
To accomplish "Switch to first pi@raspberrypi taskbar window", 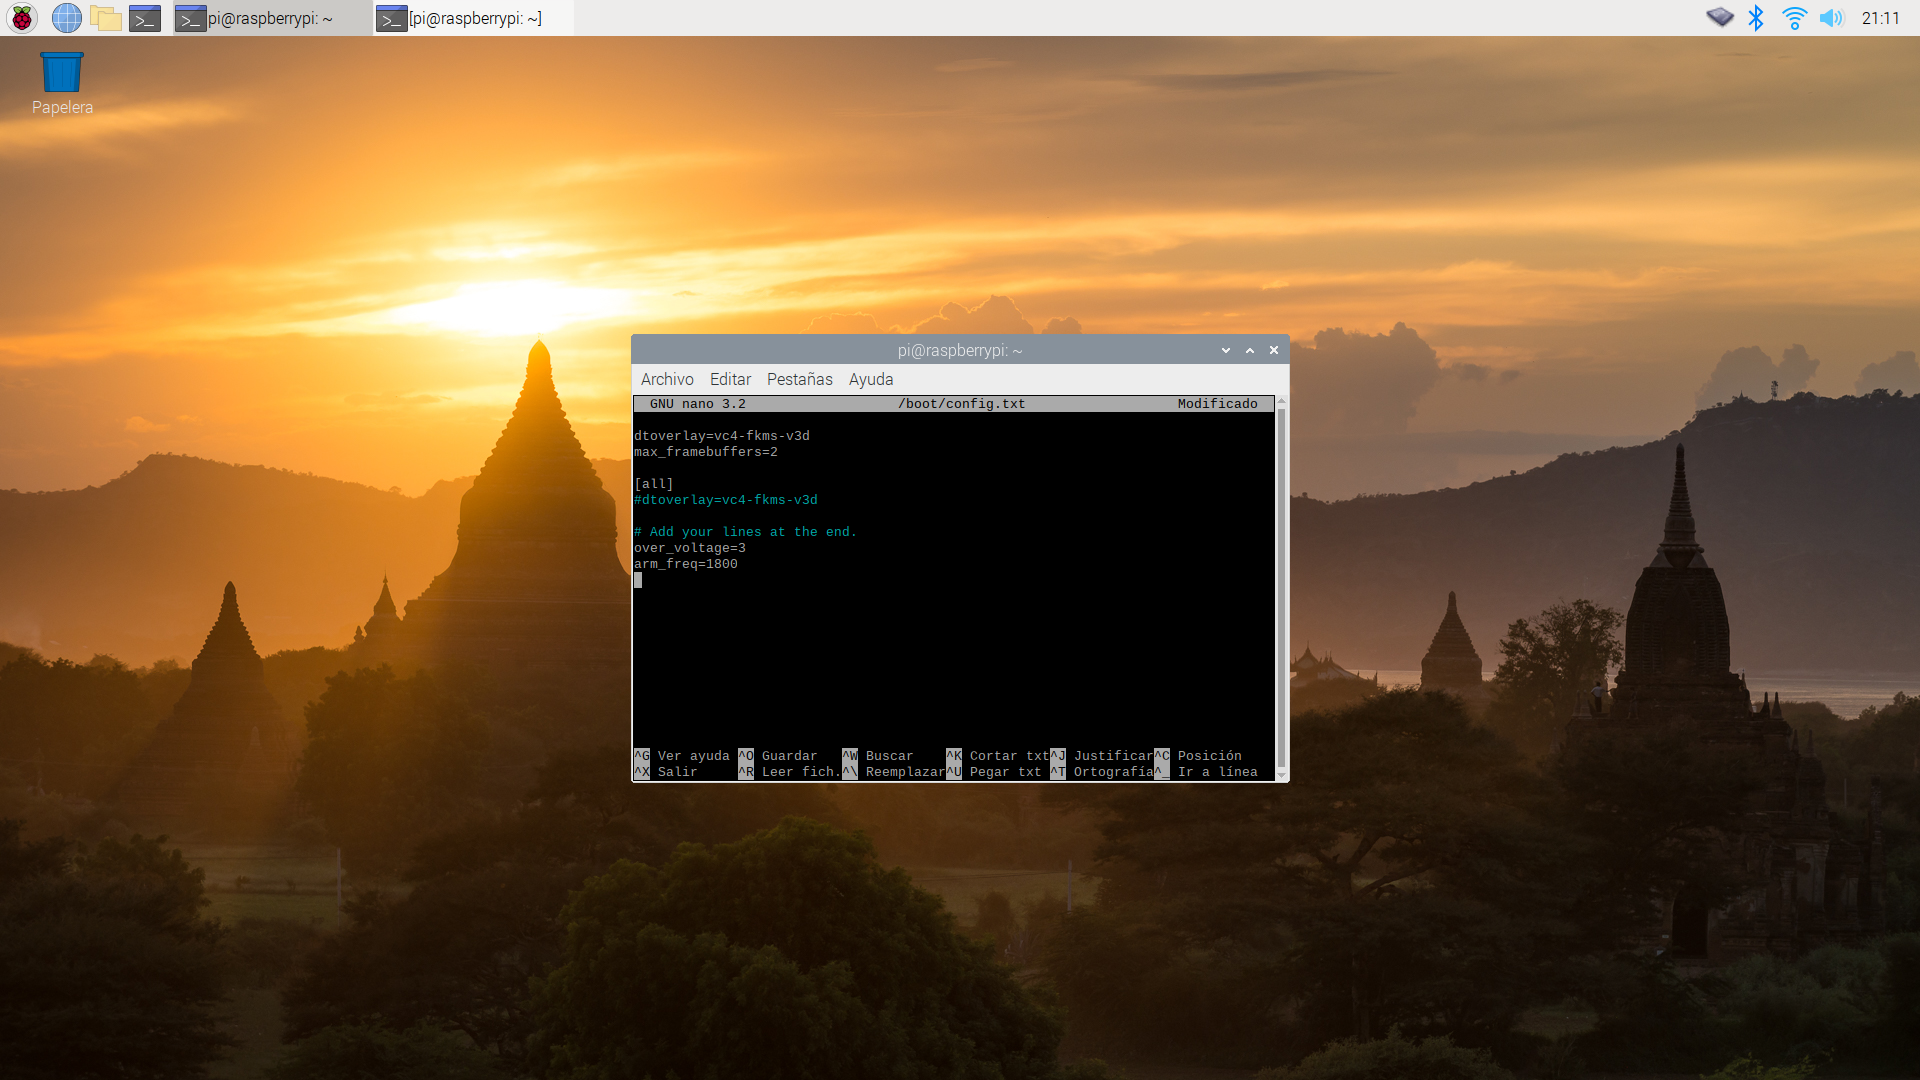I will [270, 18].
